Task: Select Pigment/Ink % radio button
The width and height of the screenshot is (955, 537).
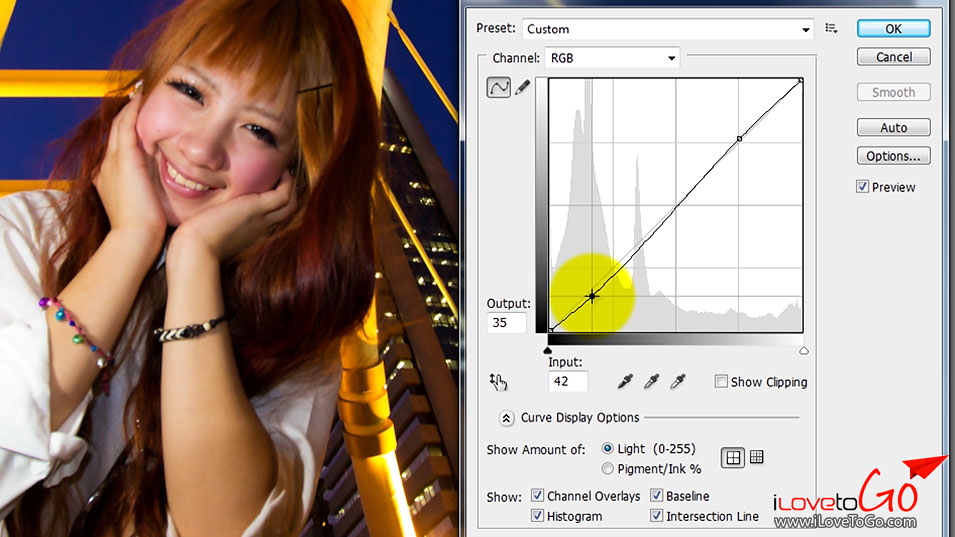Action: tap(607, 468)
